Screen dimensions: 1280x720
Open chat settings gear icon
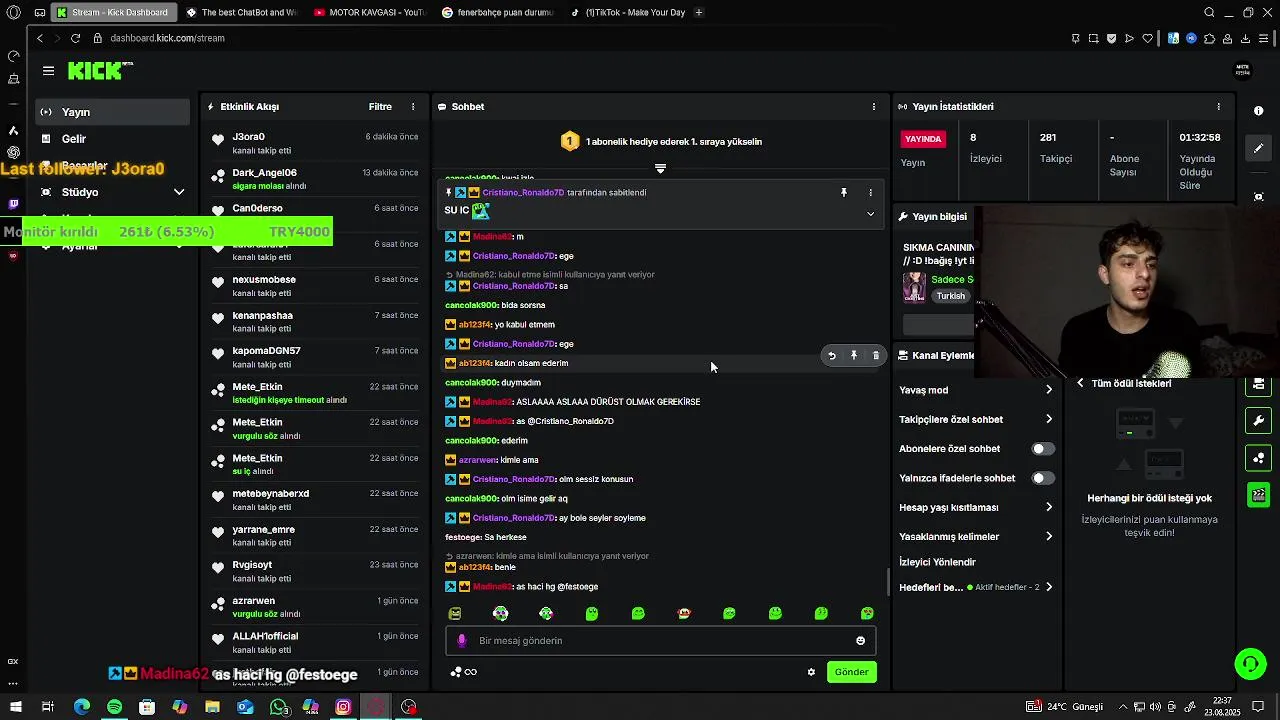[x=811, y=672]
